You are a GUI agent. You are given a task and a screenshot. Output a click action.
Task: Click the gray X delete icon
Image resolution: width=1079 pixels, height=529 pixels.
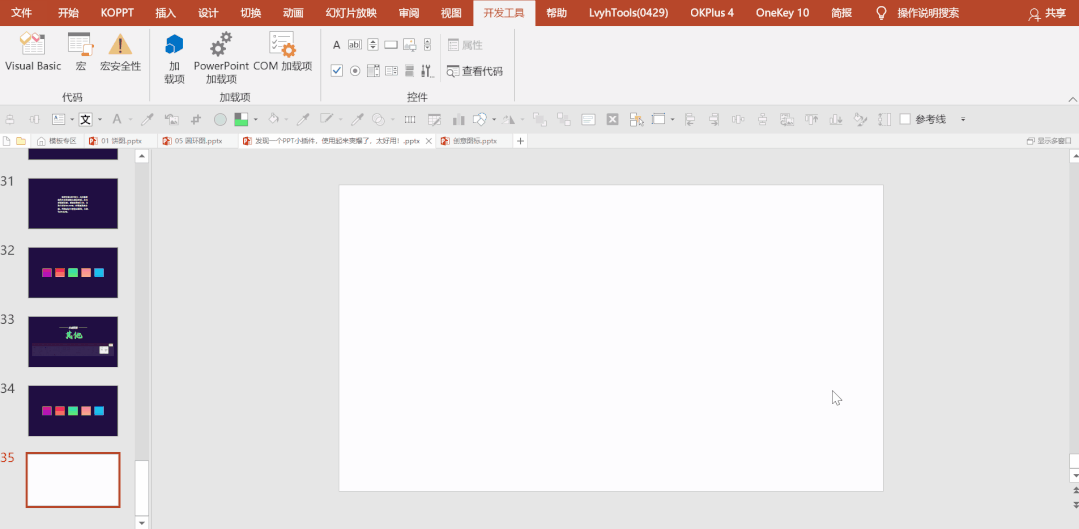point(612,120)
